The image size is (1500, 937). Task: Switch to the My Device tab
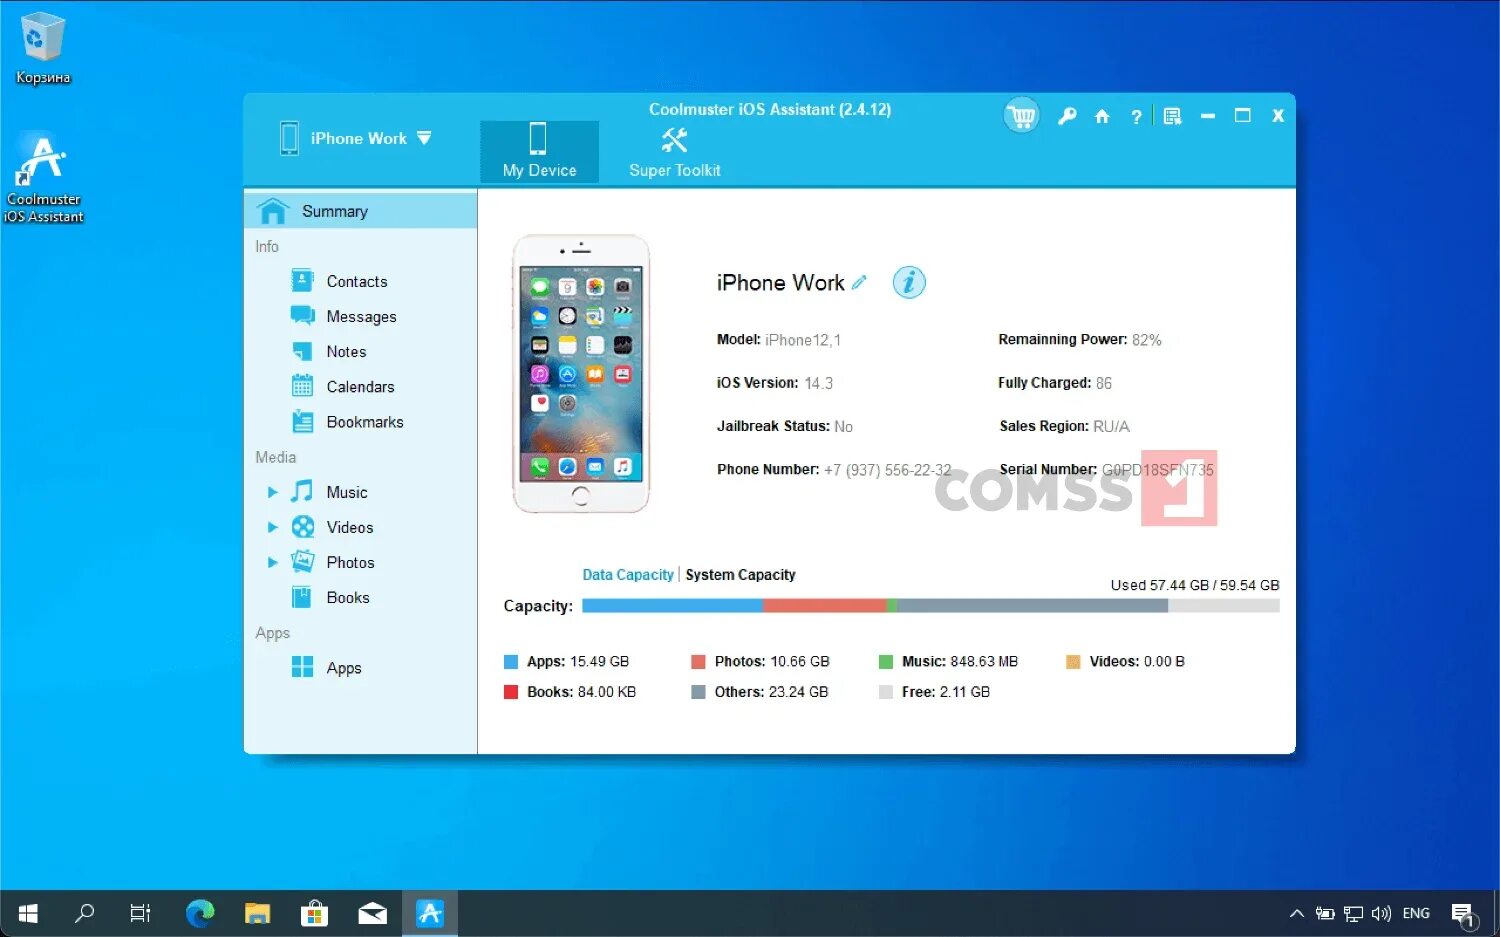539,152
